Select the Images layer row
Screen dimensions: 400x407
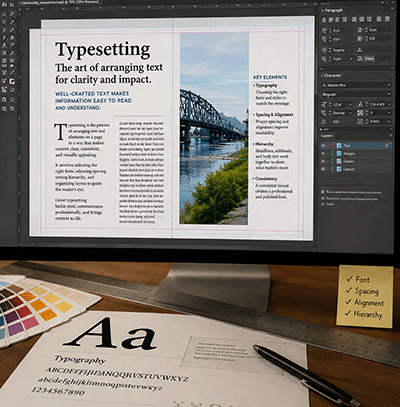pos(356,154)
